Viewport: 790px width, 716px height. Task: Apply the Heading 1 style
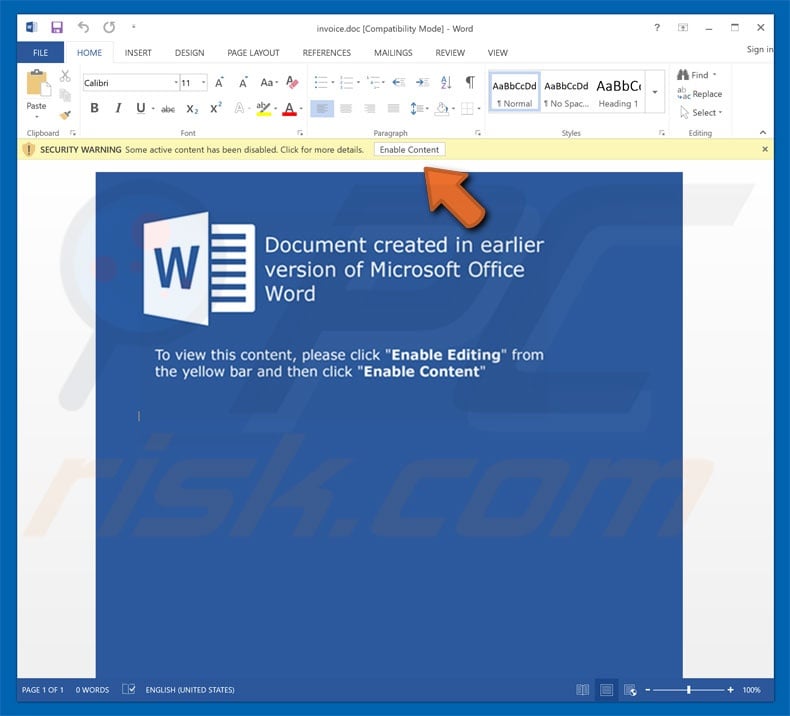point(619,92)
